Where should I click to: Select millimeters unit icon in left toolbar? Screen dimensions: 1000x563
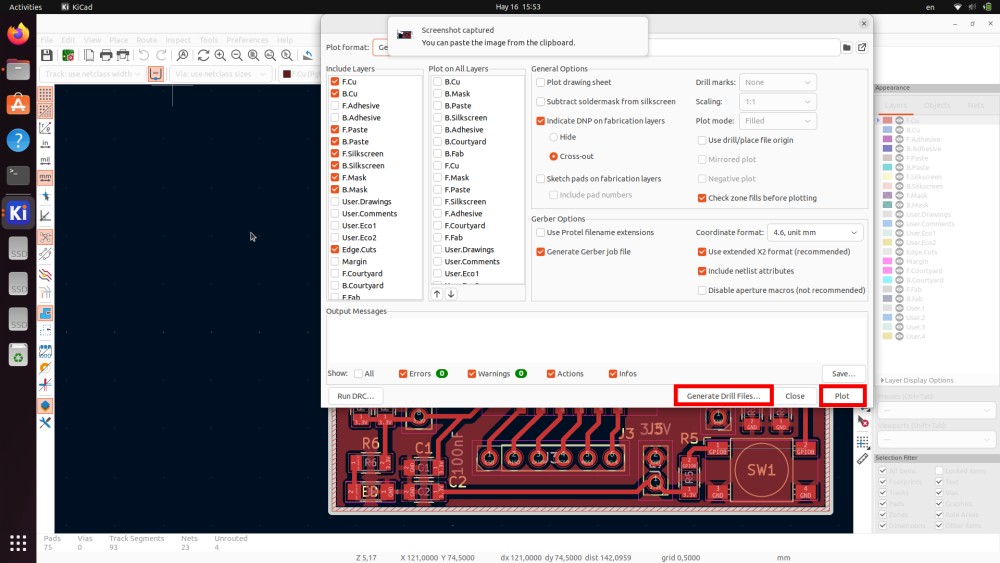pyautogui.click(x=45, y=177)
